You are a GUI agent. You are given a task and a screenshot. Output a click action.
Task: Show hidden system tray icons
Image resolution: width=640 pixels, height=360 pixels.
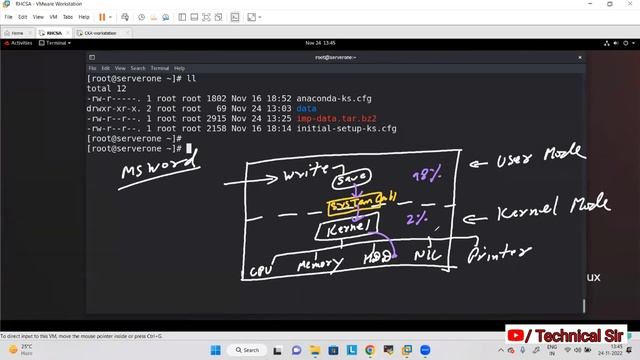click(501, 350)
